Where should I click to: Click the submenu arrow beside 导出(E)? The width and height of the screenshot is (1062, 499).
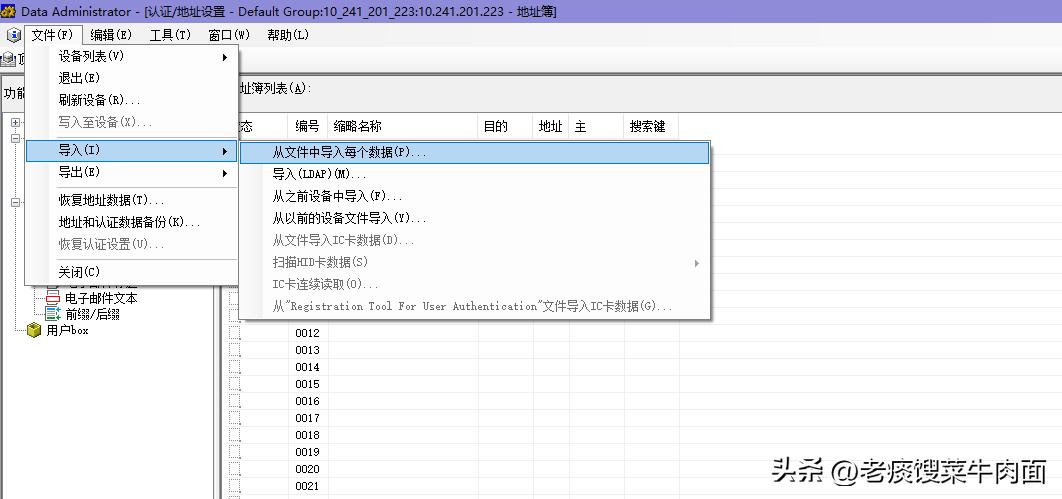(224, 173)
